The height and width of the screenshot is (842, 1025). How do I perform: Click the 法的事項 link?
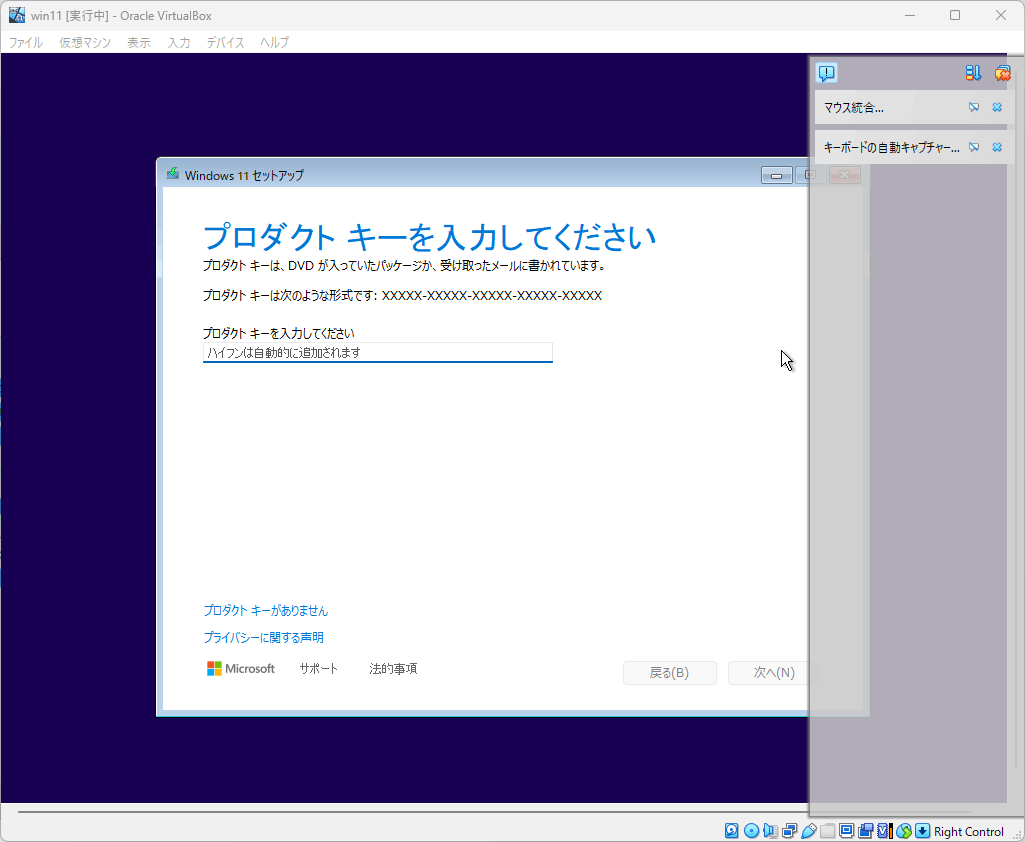tap(393, 669)
